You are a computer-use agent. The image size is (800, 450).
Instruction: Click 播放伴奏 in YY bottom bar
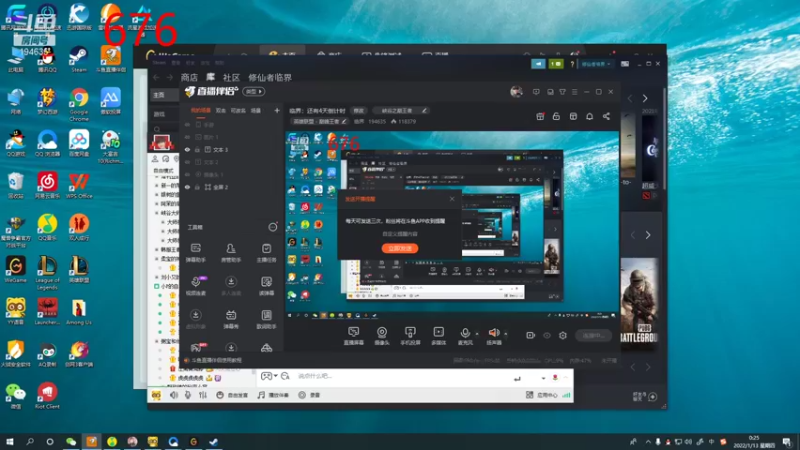[x=273, y=395]
